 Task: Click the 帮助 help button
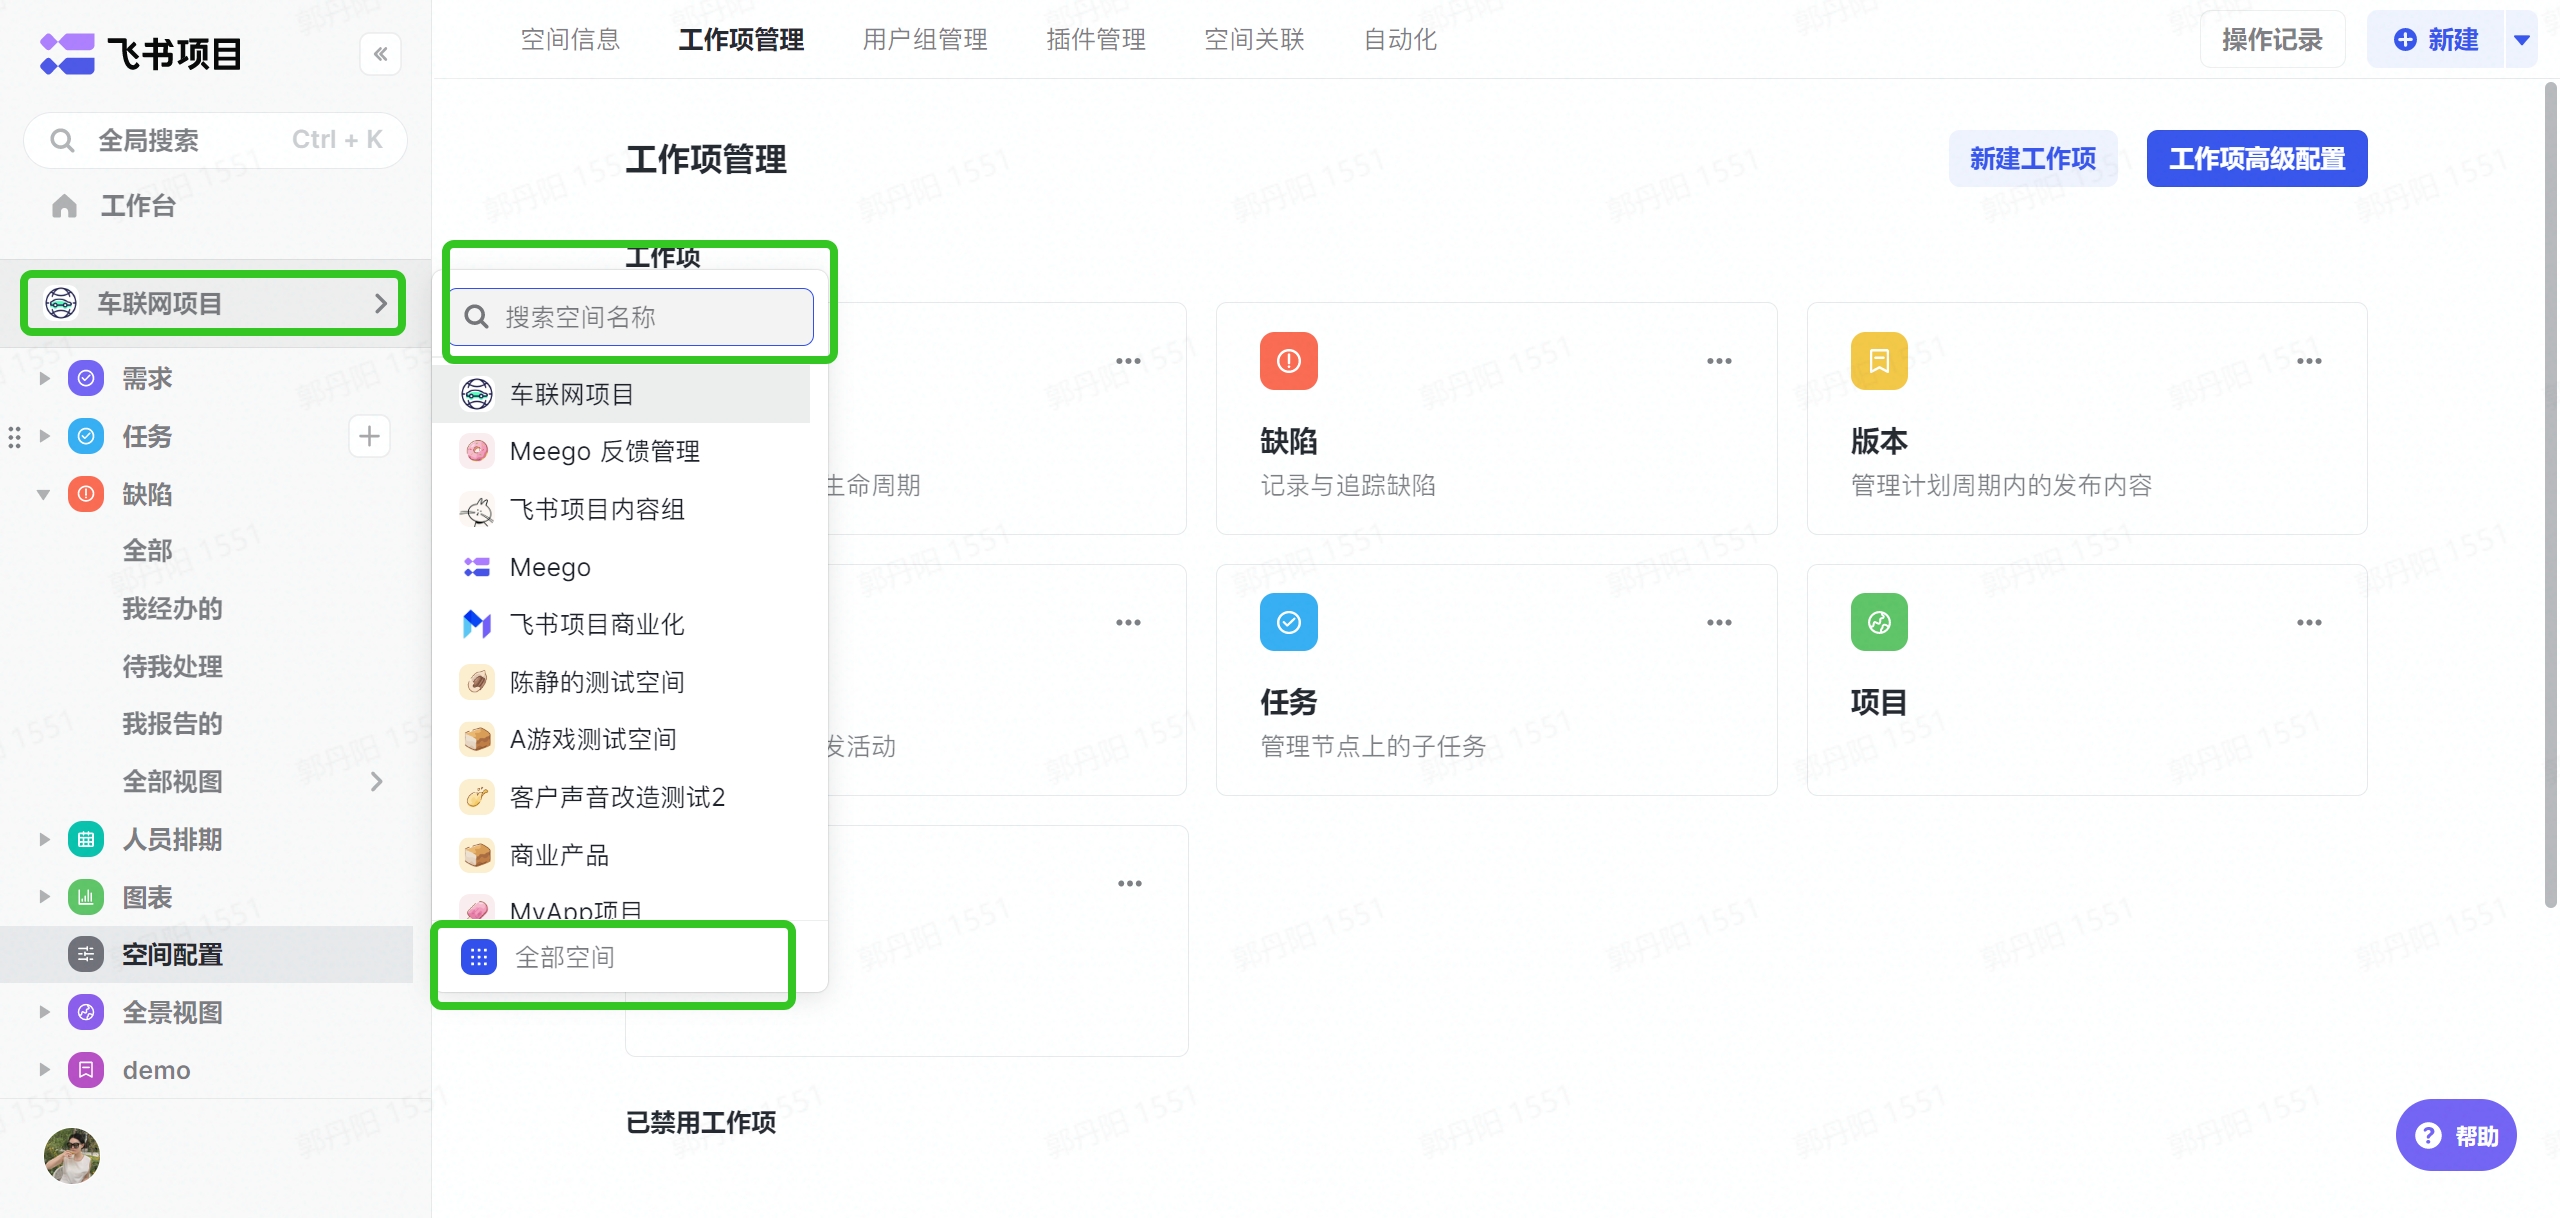coord(2456,1135)
